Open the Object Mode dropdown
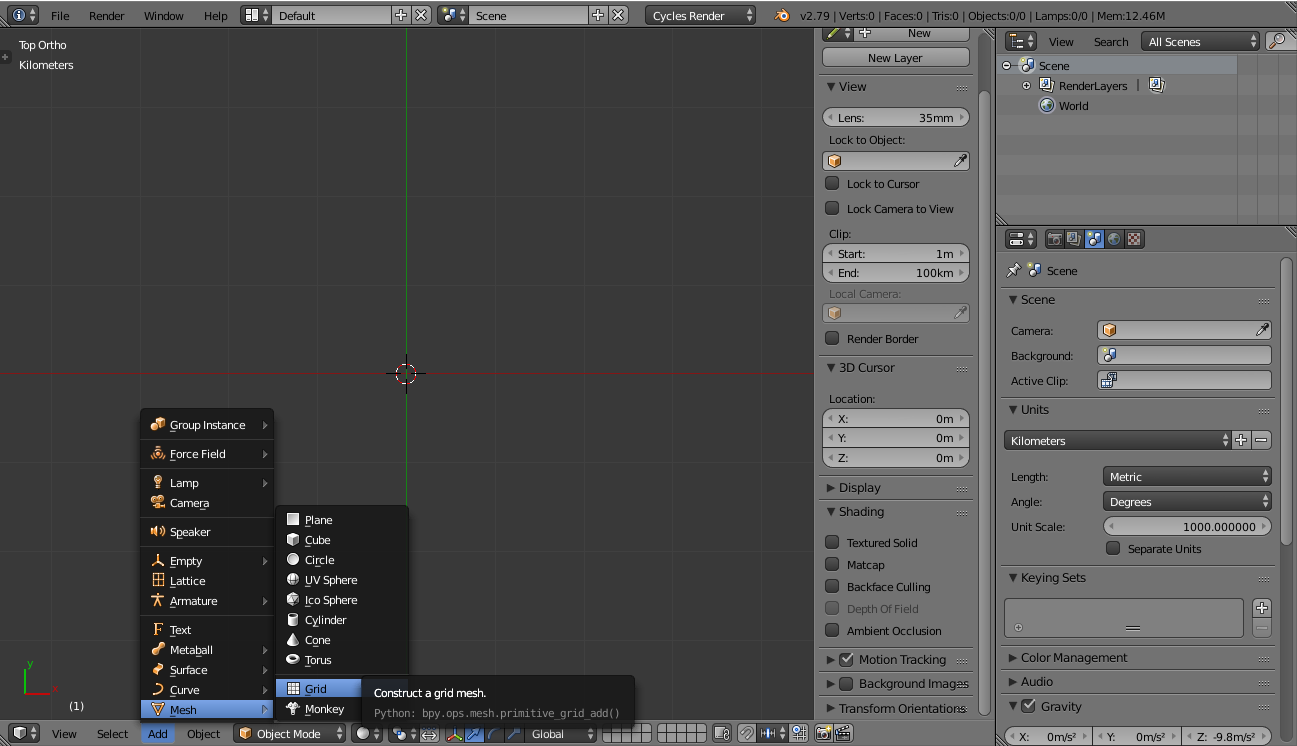Image resolution: width=1297 pixels, height=746 pixels. tap(289, 733)
